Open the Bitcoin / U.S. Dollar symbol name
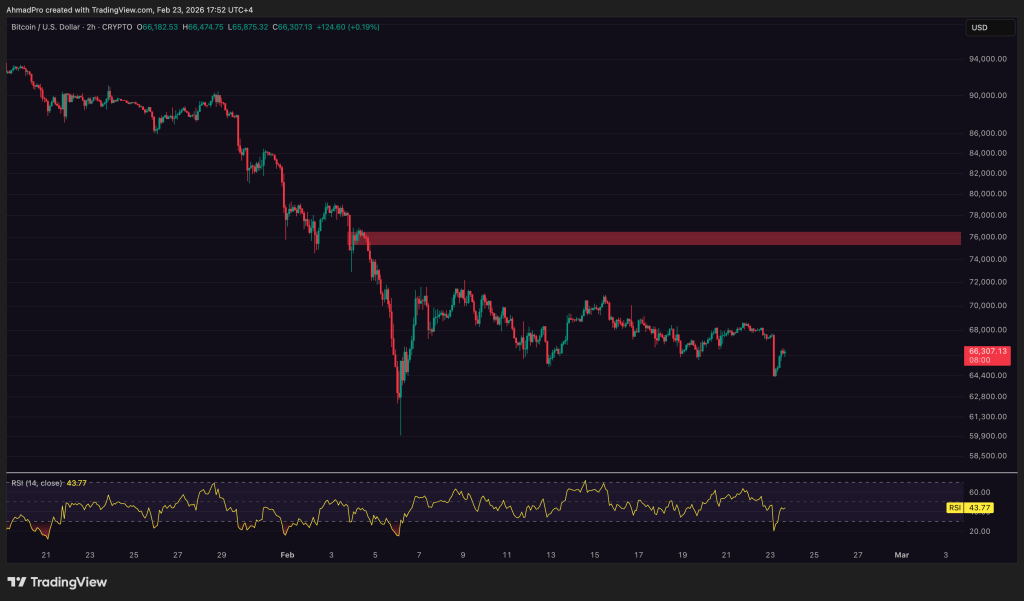Image resolution: width=1024 pixels, height=601 pixels. tap(47, 29)
